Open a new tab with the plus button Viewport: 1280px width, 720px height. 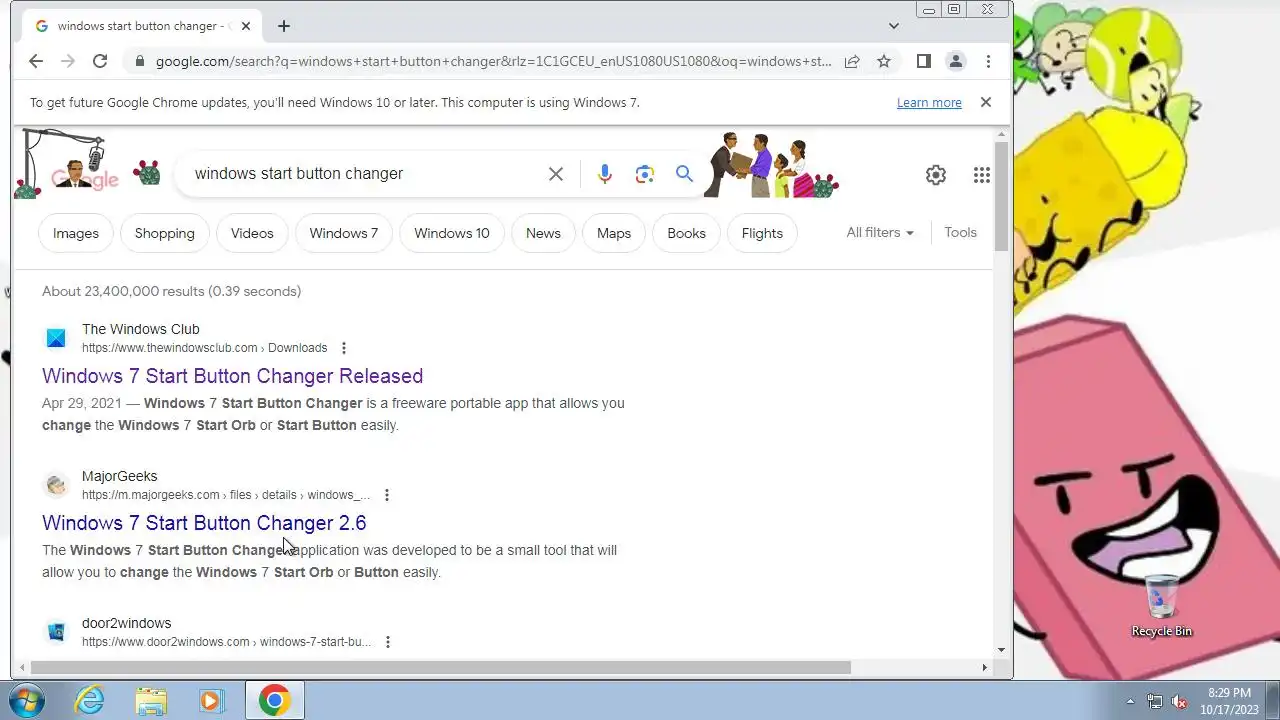(x=284, y=26)
